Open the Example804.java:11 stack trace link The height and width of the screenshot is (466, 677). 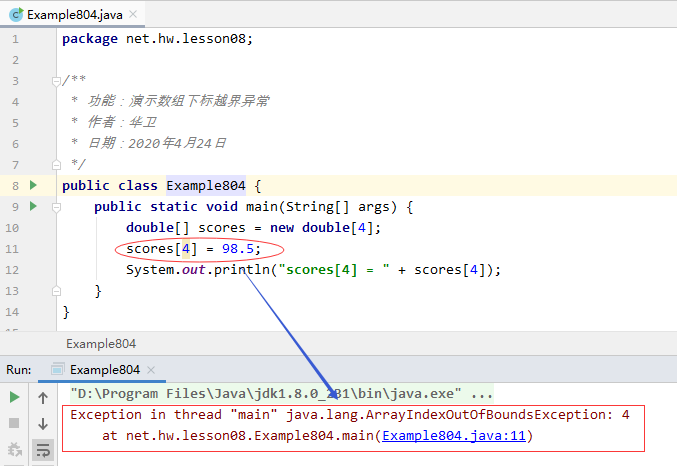coord(454,436)
